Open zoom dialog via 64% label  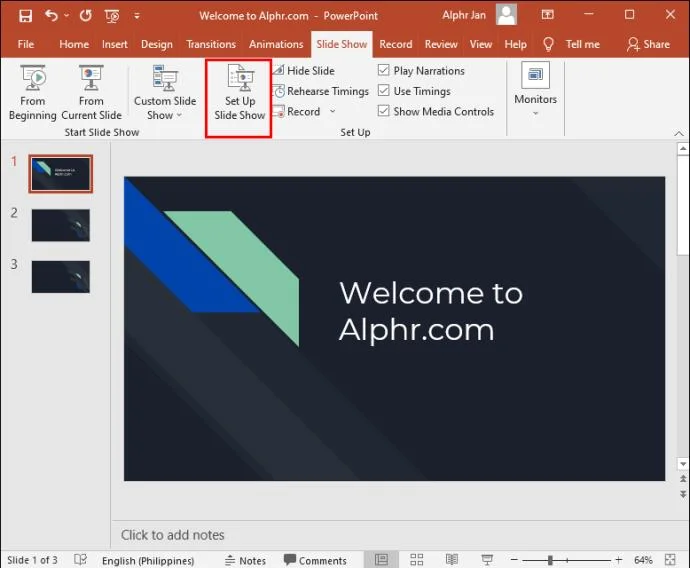pyautogui.click(x=643, y=560)
